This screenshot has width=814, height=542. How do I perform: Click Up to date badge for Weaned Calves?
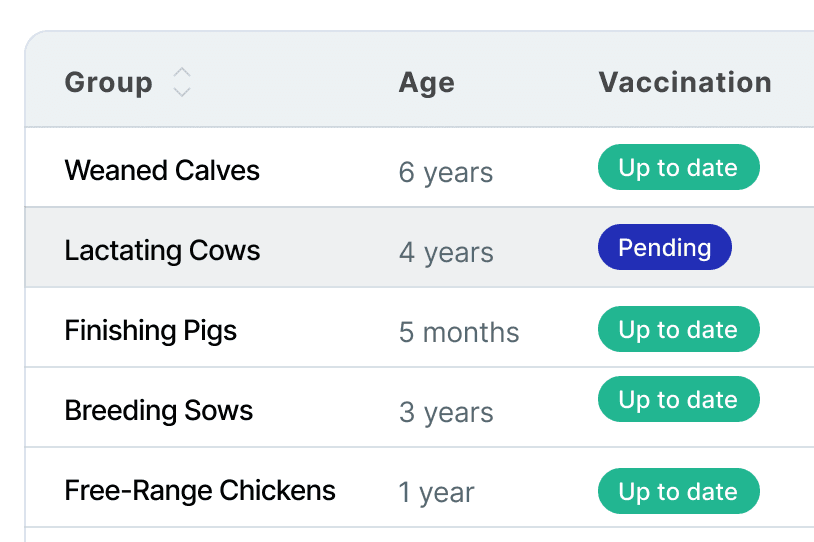tap(679, 167)
